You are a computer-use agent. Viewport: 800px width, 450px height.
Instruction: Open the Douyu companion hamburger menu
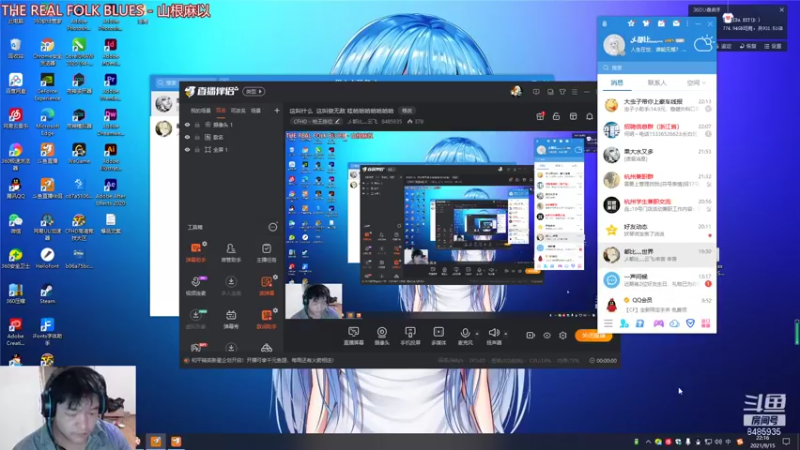(574, 92)
